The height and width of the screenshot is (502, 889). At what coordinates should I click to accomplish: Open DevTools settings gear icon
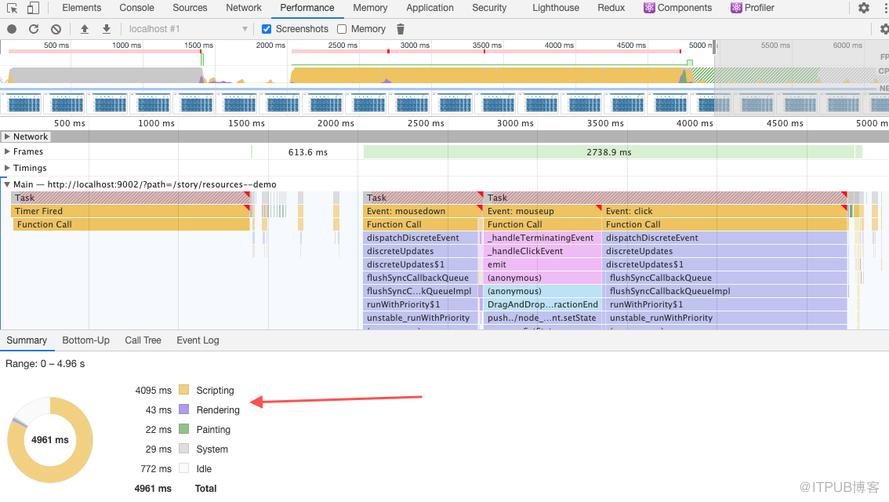[863, 8]
